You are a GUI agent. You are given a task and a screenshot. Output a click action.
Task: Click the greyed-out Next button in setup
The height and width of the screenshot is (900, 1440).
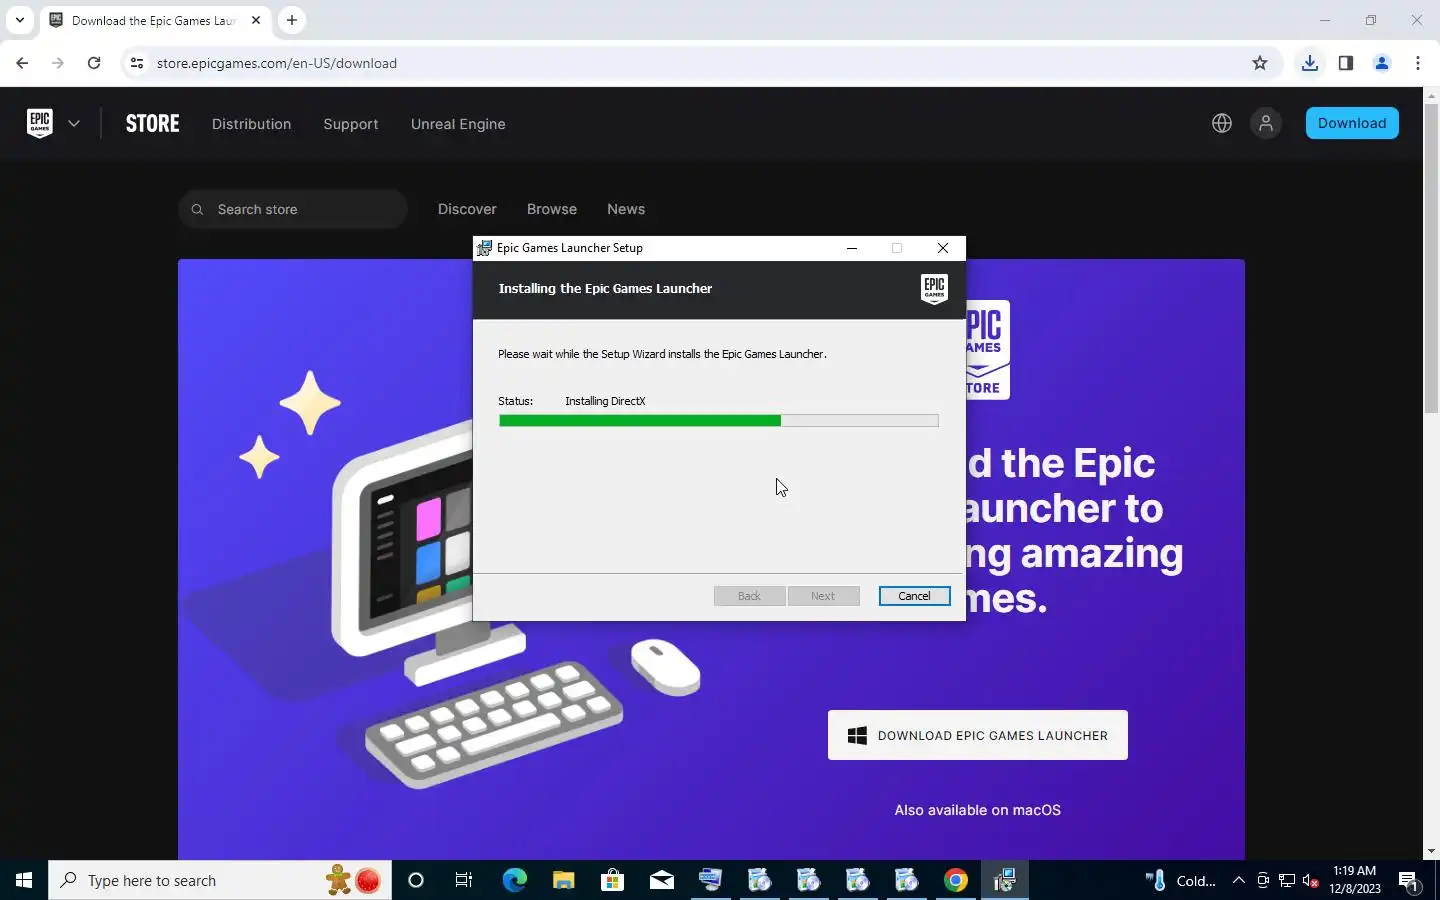coord(823,596)
